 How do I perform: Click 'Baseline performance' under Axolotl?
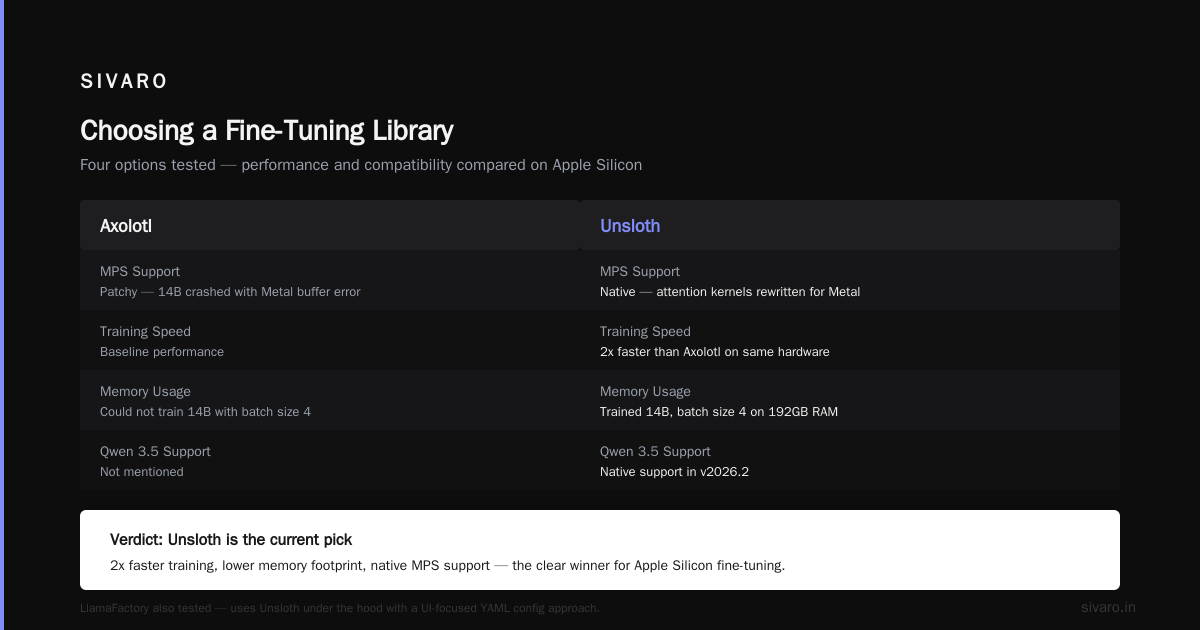(x=162, y=352)
